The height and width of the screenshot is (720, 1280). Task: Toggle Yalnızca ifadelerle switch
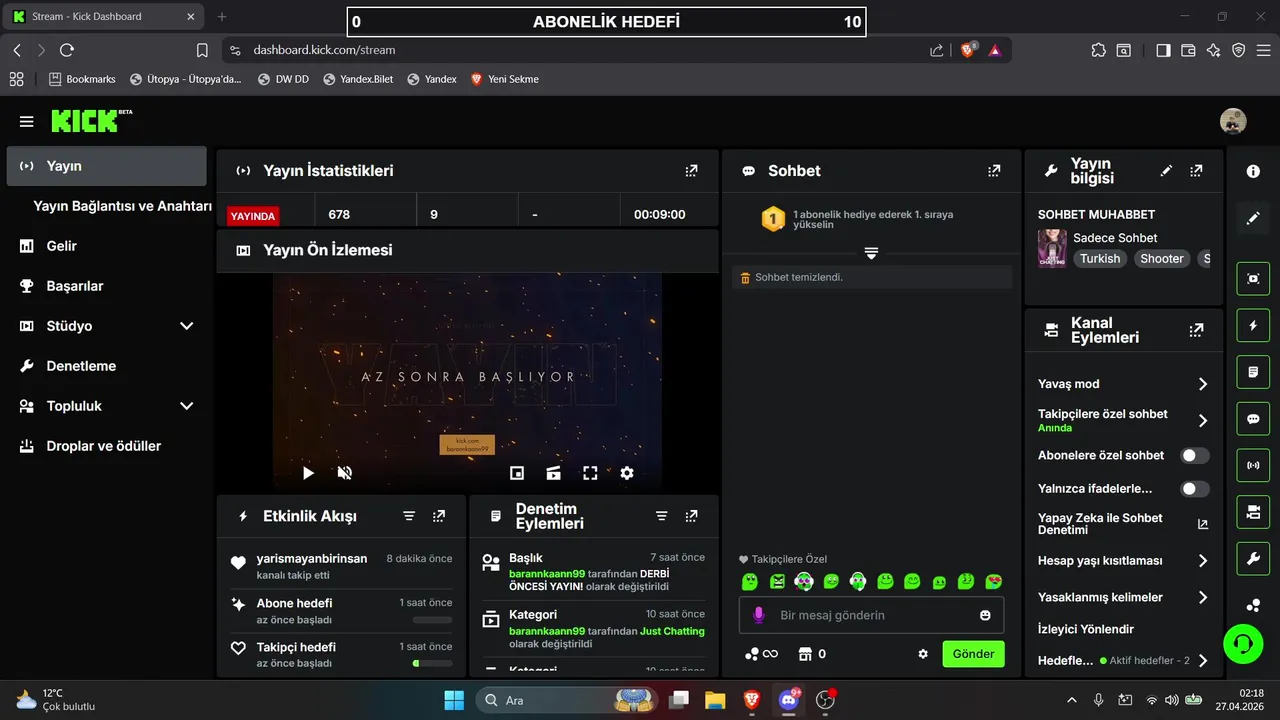tap(1194, 489)
